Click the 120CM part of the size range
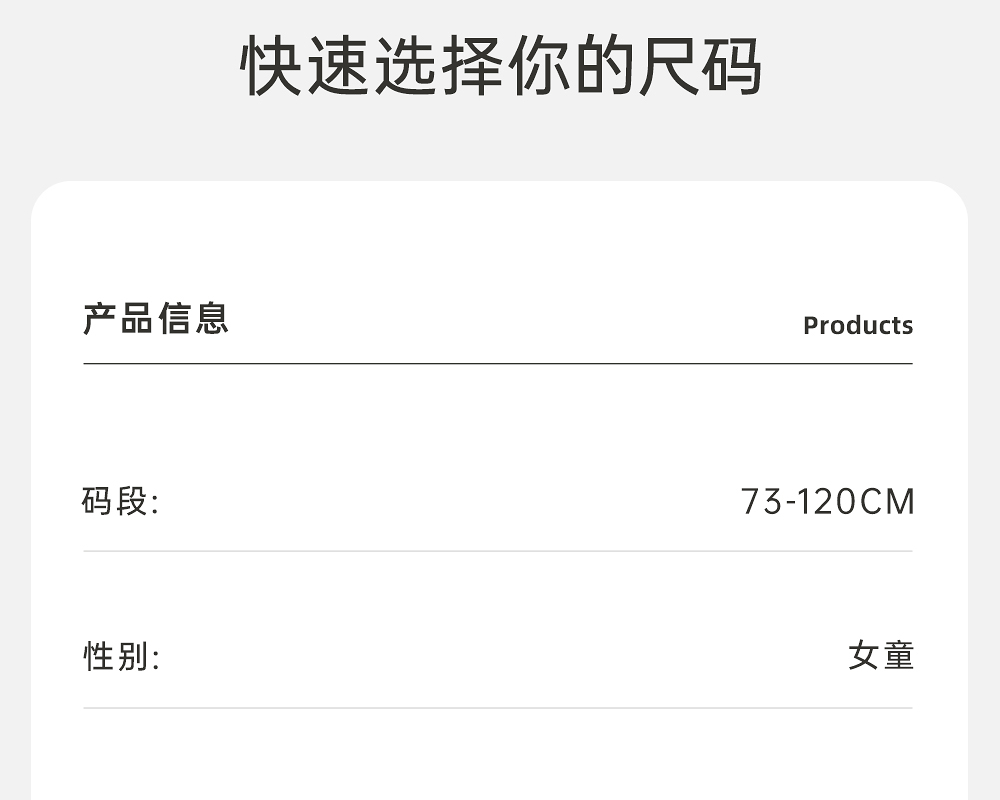The image size is (1000, 800). [855, 501]
